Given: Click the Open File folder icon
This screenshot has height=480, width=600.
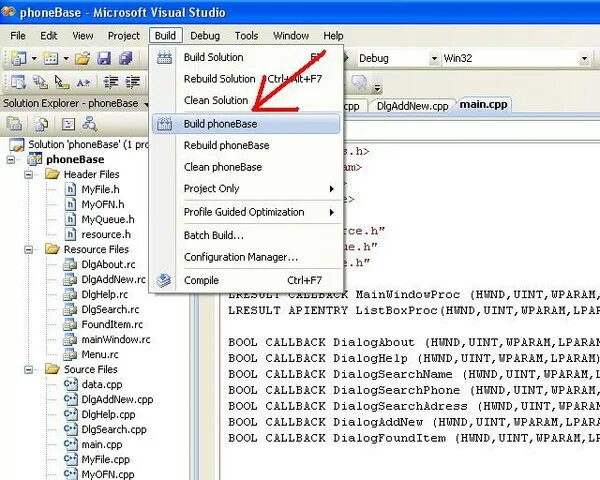Looking at the screenshot, I should 82,58.
